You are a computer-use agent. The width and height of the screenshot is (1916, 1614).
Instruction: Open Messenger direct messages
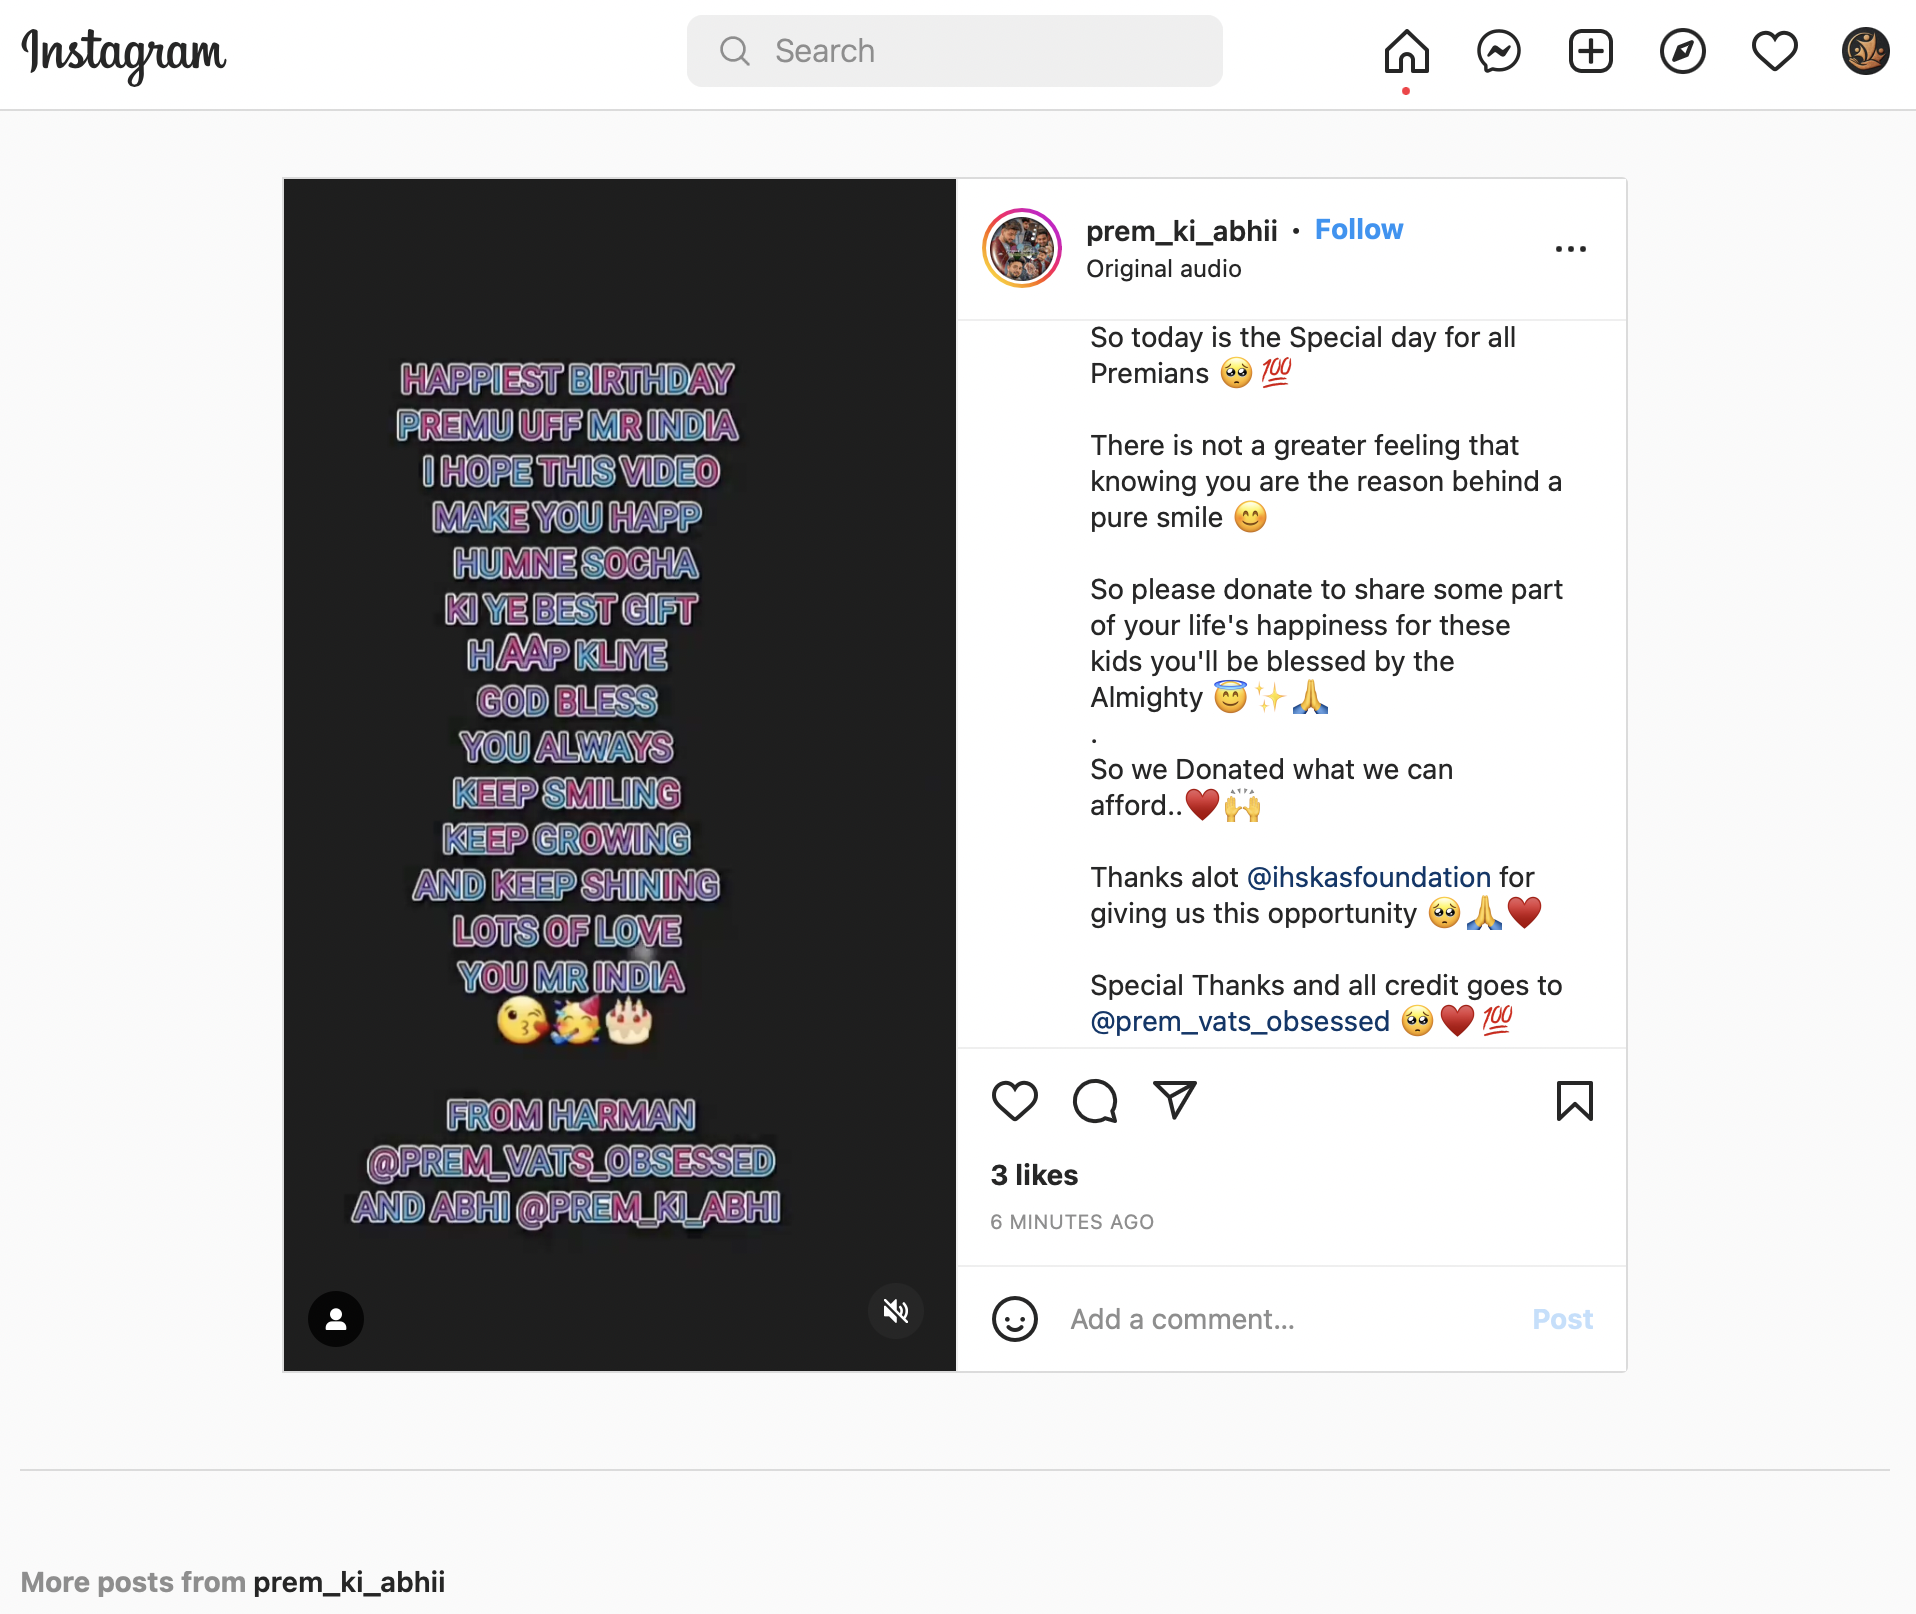[1498, 51]
